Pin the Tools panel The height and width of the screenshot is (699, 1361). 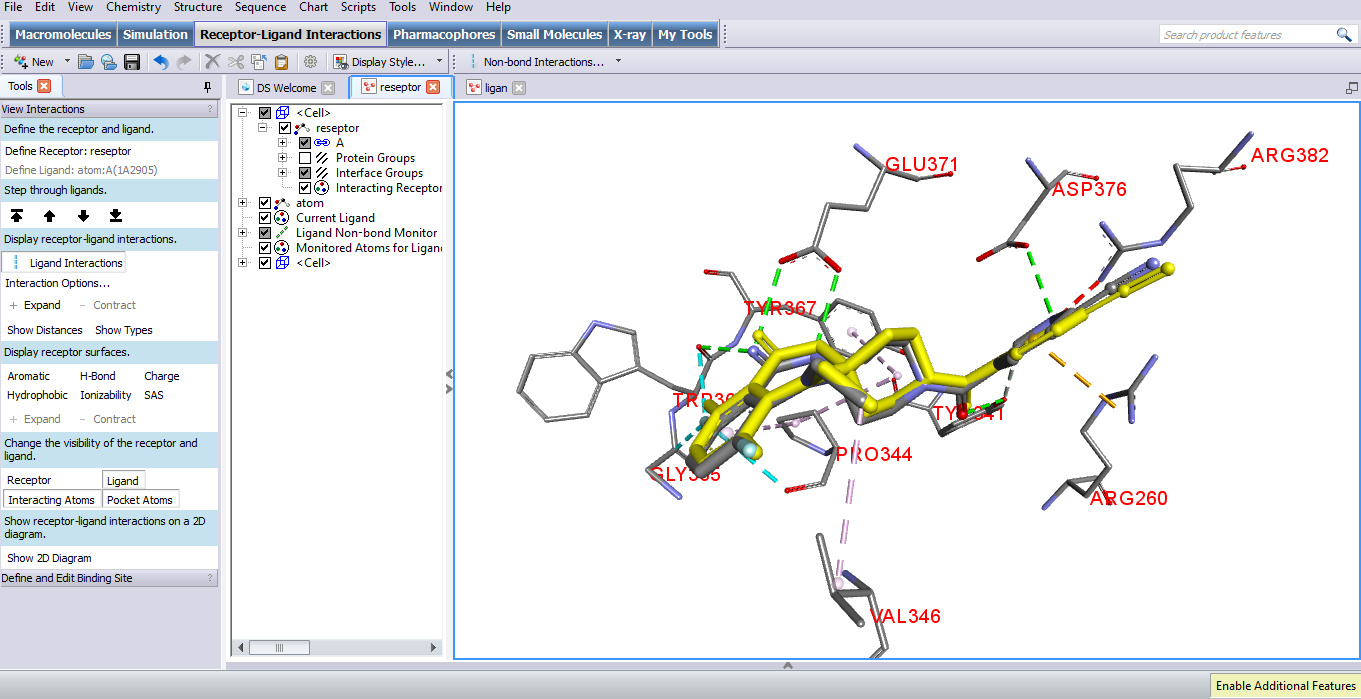[x=207, y=86]
